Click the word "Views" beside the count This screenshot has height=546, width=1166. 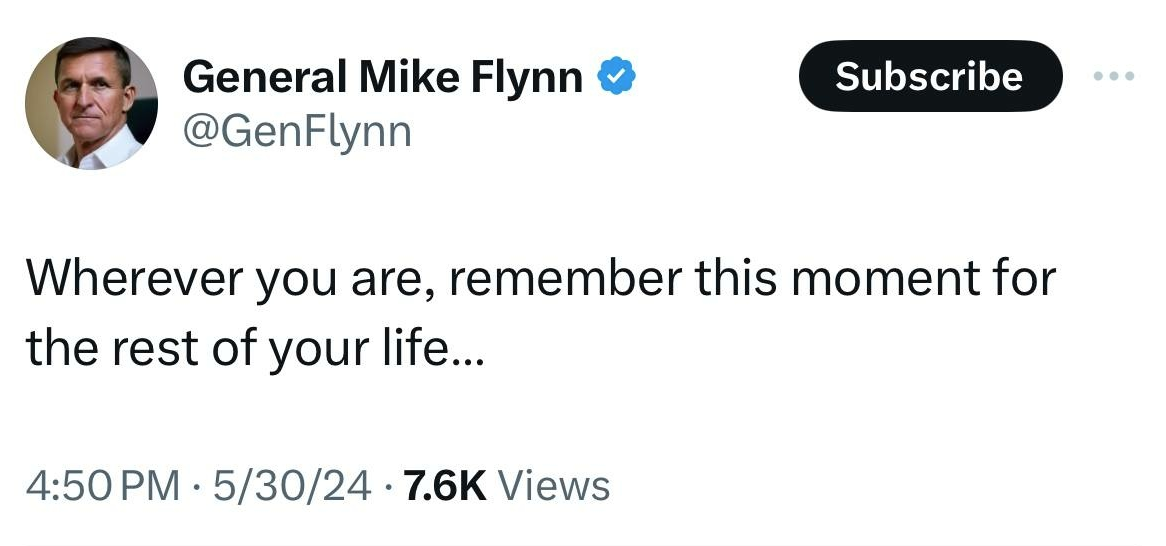(553, 486)
